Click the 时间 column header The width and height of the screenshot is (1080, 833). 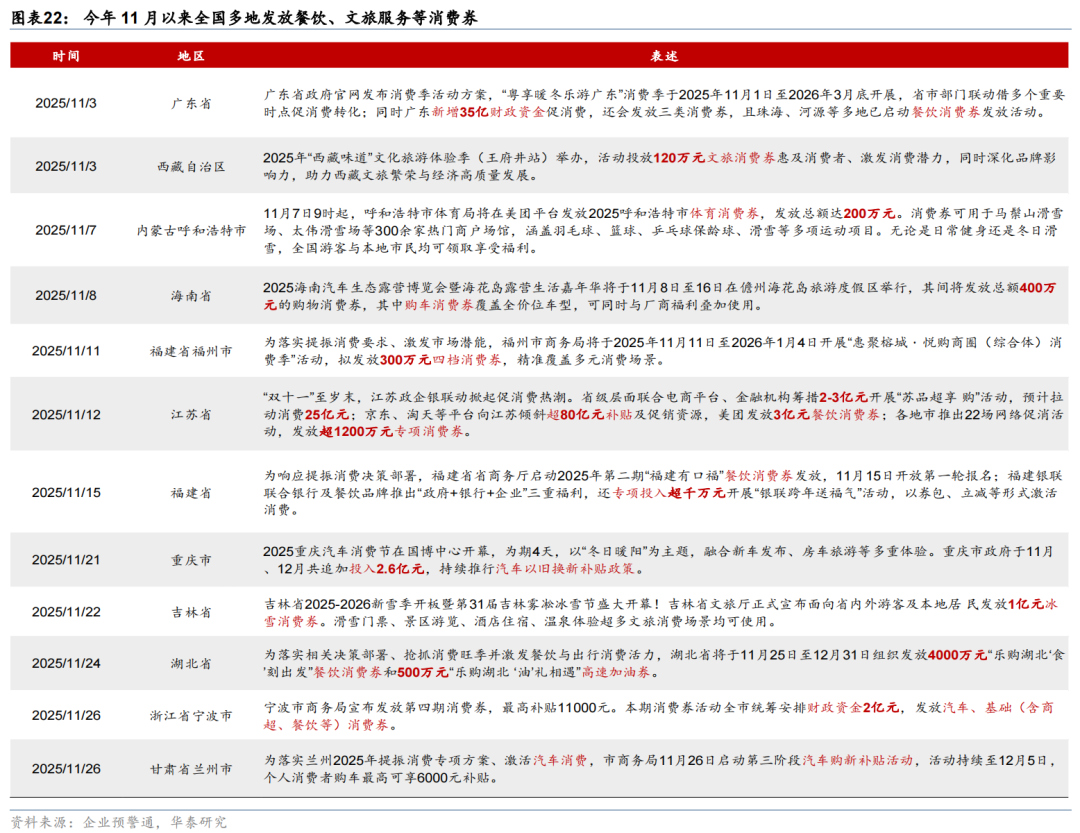tap(66, 56)
